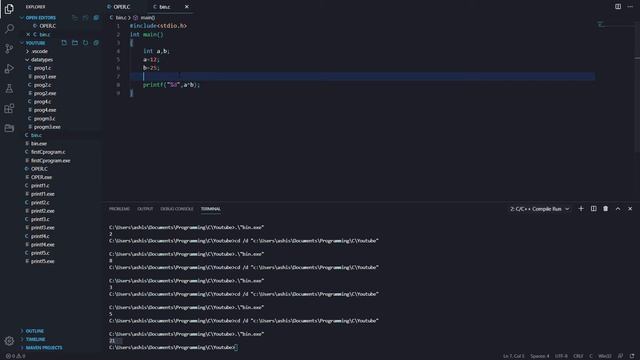Create new folder in YOUTUBE folder
The height and width of the screenshot is (360, 640).
pyautogui.click(x=75, y=43)
